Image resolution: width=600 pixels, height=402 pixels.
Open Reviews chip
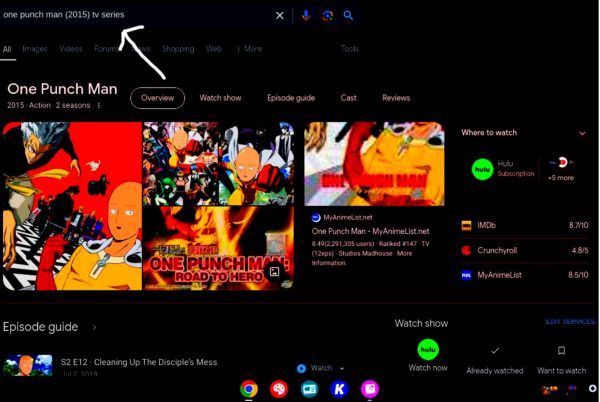tap(396, 98)
